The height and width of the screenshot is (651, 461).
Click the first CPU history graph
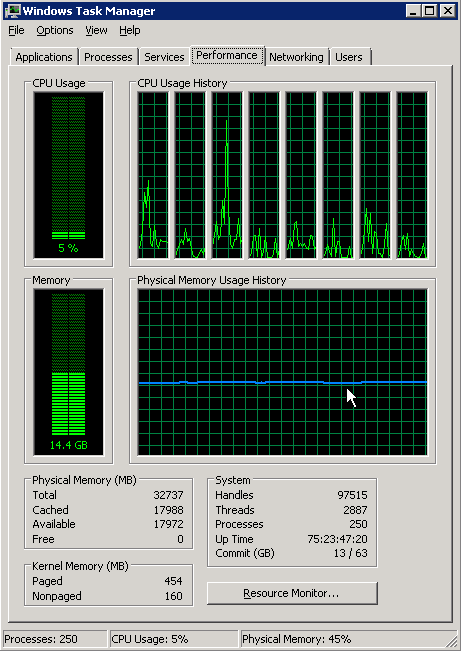(x=153, y=175)
